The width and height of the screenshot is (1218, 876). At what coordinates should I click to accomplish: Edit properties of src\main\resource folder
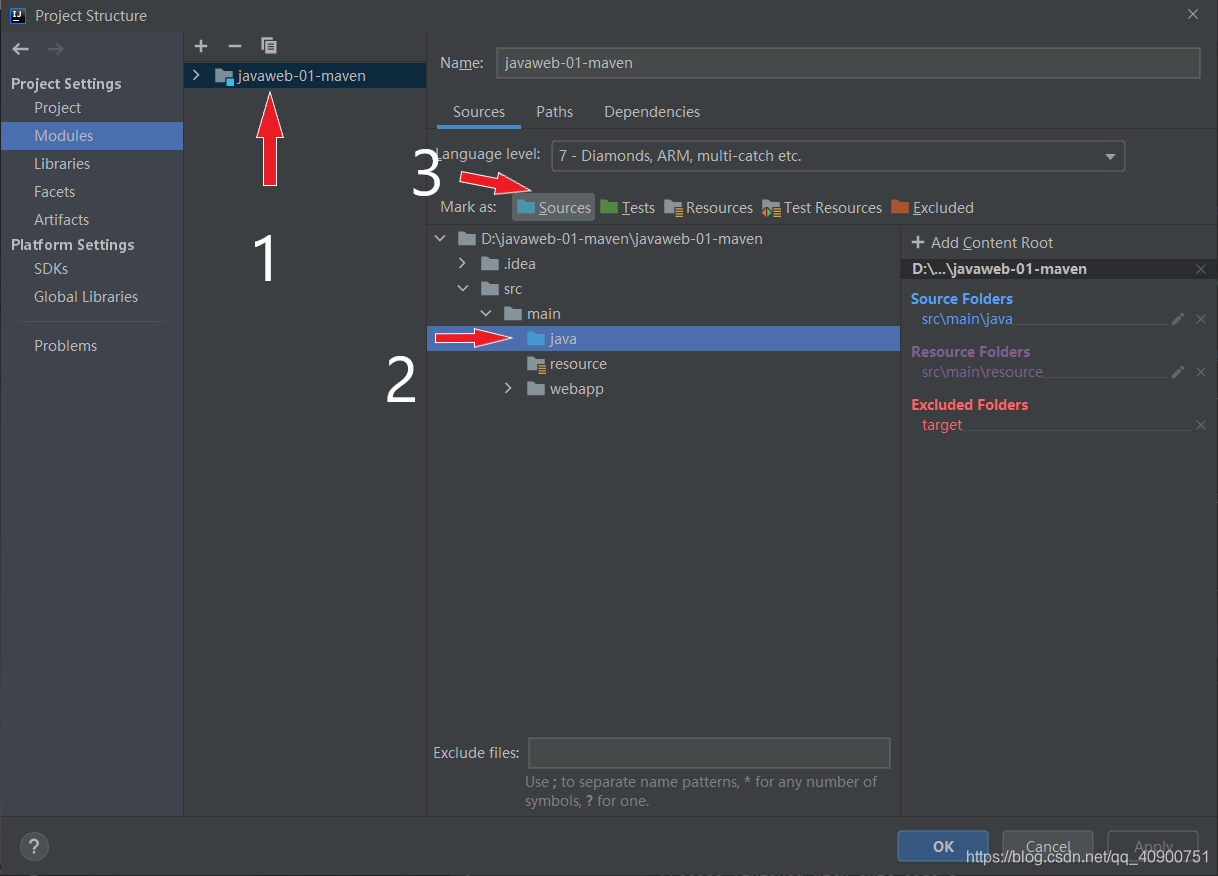click(1178, 372)
